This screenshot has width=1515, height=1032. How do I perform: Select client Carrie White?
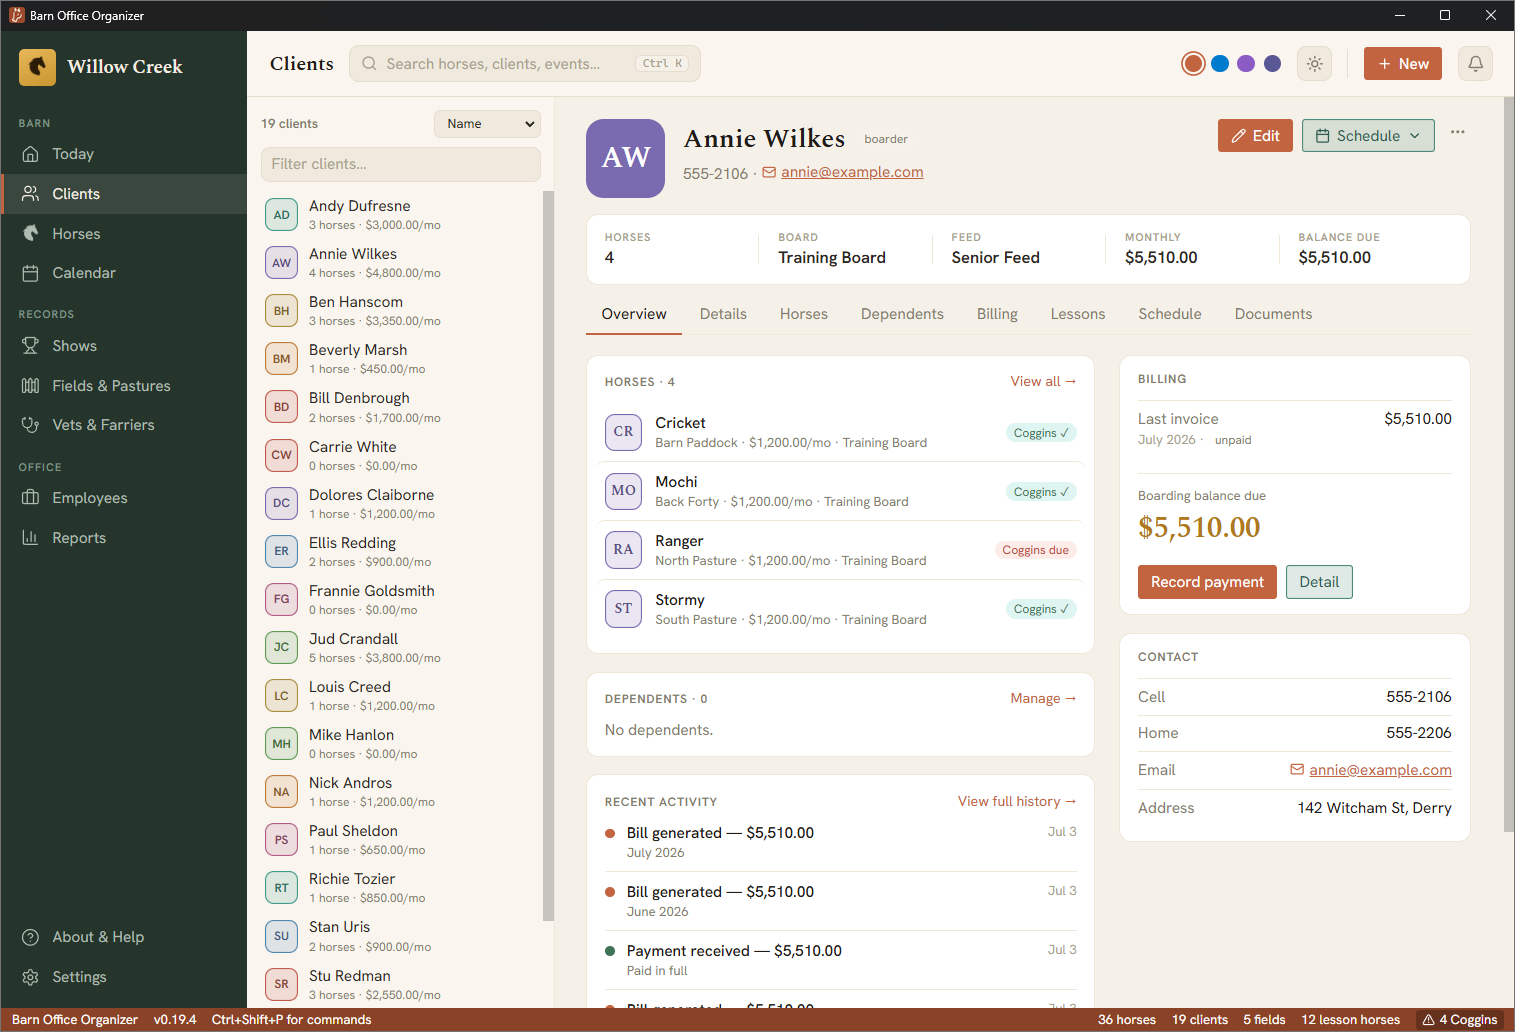(x=400, y=456)
